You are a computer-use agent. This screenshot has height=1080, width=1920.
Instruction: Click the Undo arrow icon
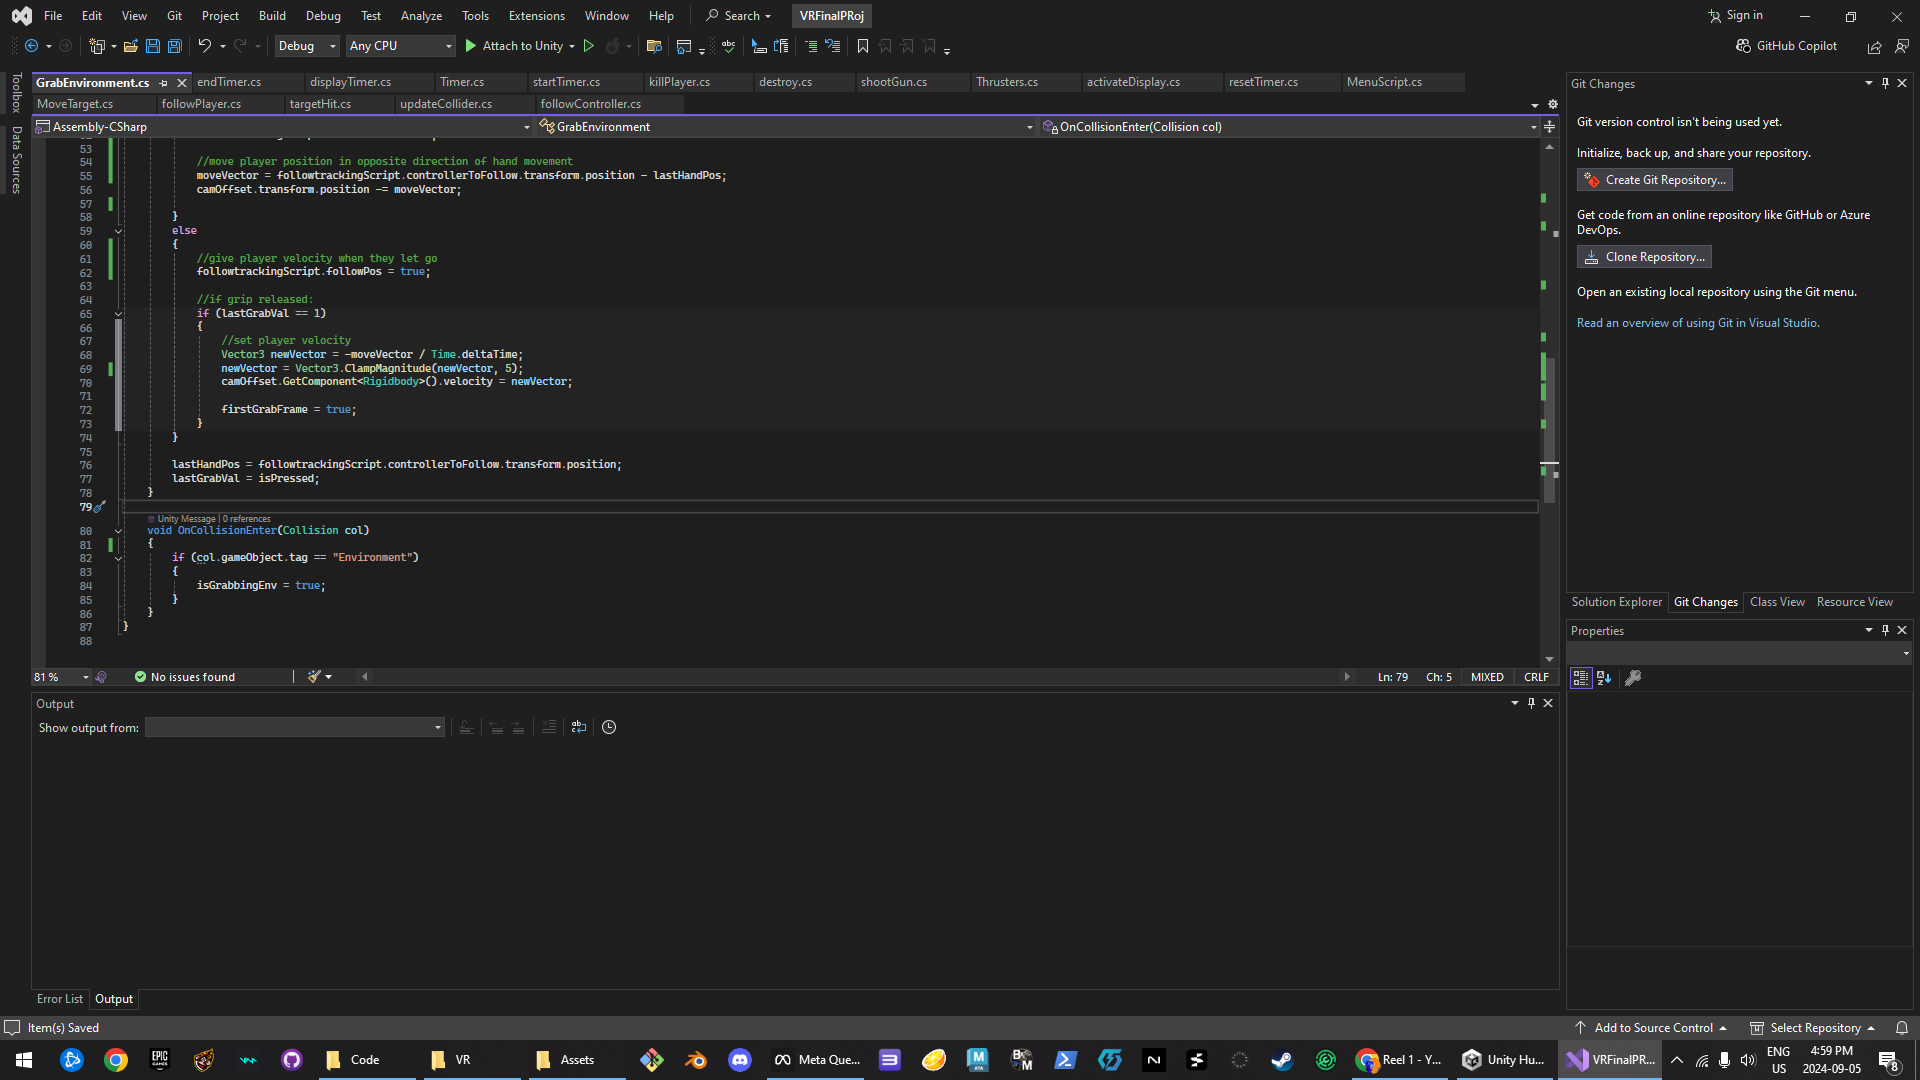pyautogui.click(x=204, y=46)
